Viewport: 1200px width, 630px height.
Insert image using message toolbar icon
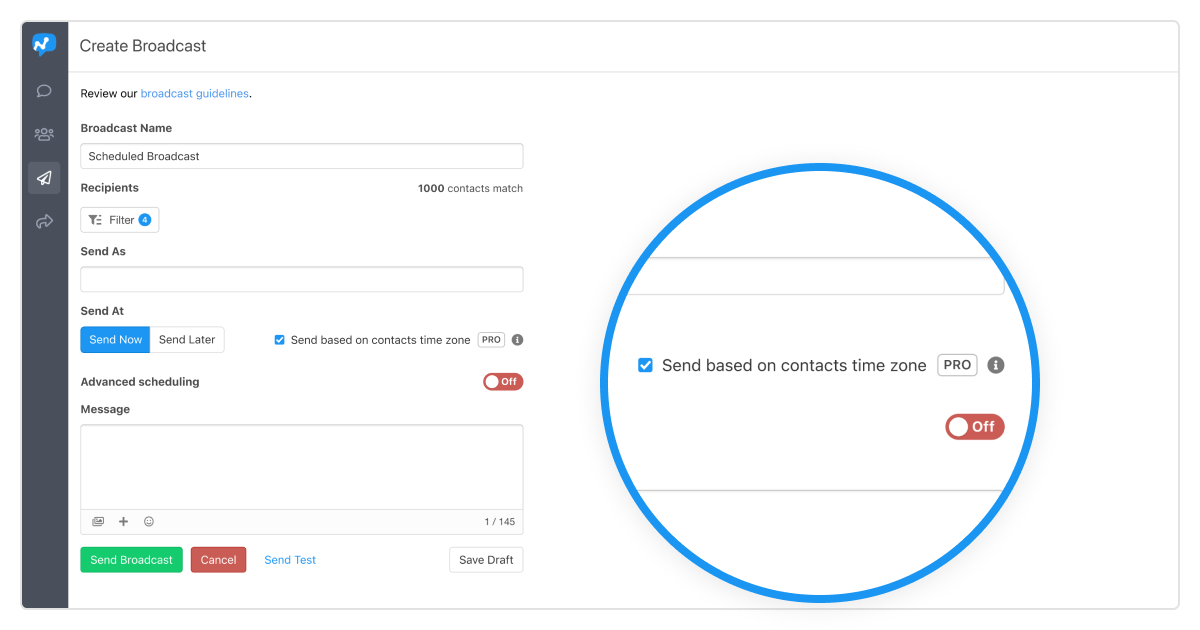click(98, 521)
